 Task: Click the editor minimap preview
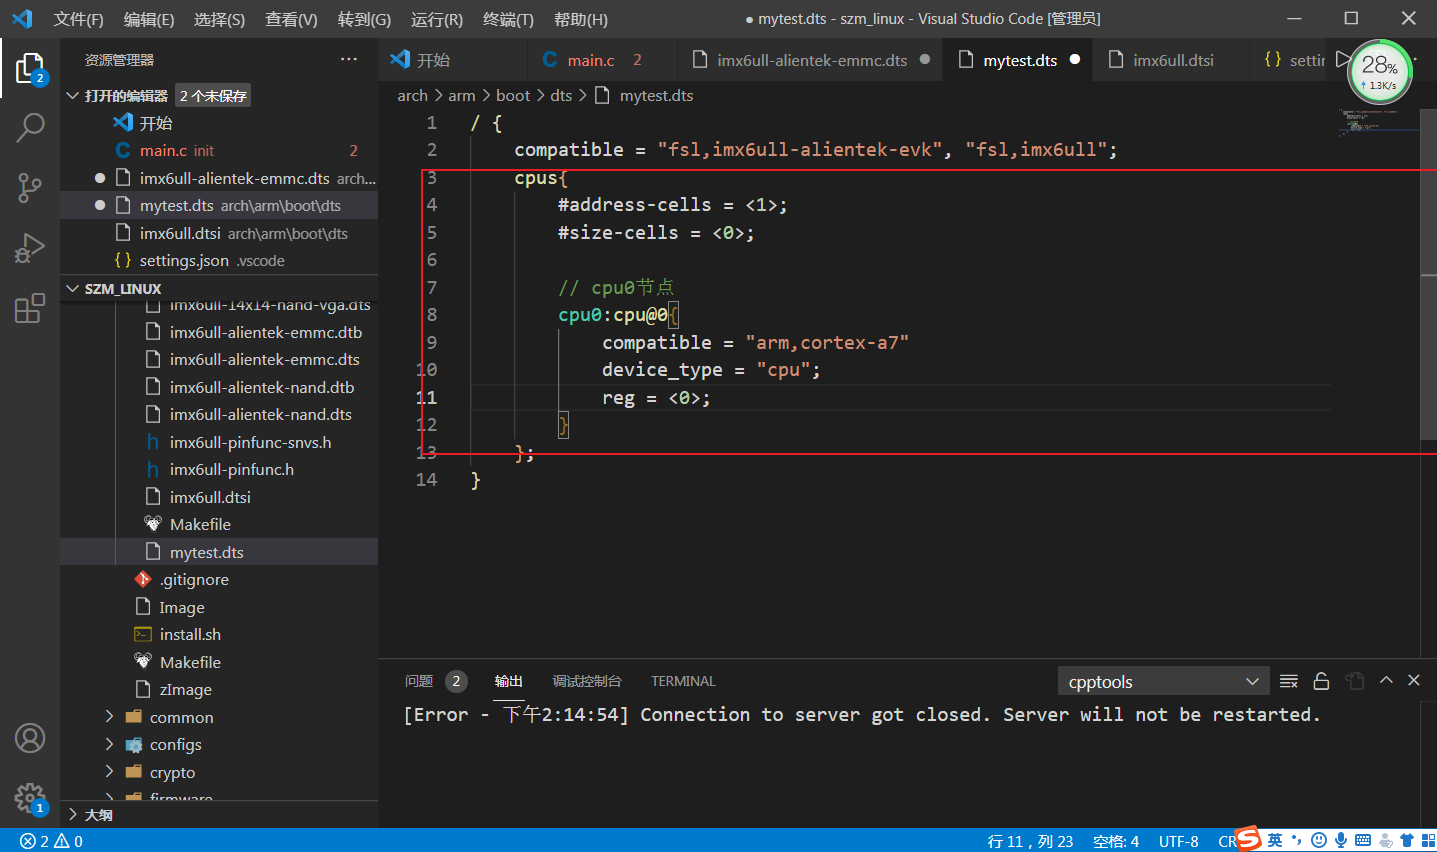[x=1378, y=122]
